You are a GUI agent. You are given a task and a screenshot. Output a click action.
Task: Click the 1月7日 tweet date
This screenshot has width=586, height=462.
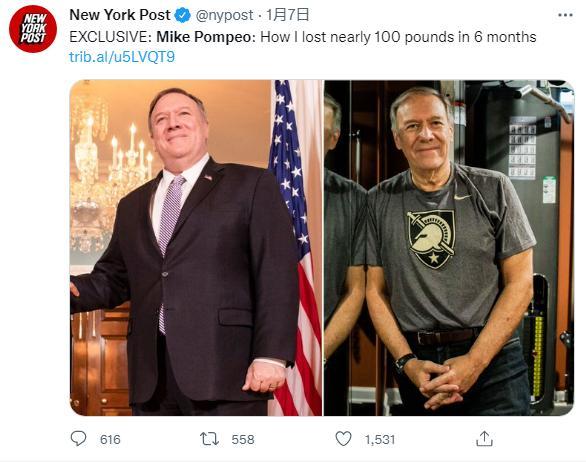[x=288, y=15]
